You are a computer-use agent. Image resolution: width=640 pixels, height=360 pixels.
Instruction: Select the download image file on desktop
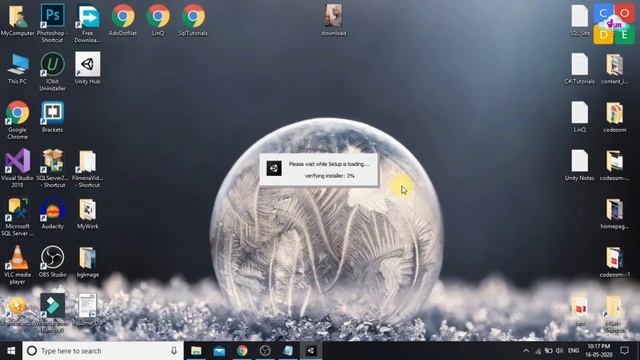(333, 20)
